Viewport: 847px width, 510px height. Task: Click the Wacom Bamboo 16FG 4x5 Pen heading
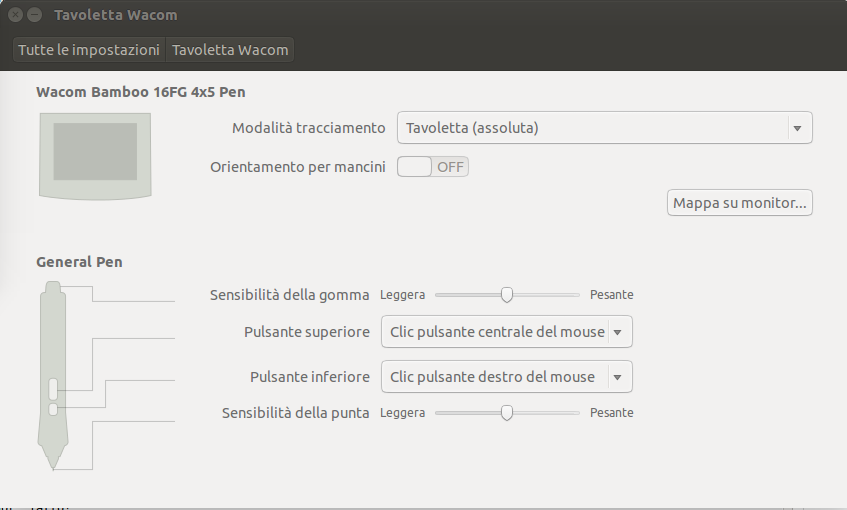pos(140,92)
